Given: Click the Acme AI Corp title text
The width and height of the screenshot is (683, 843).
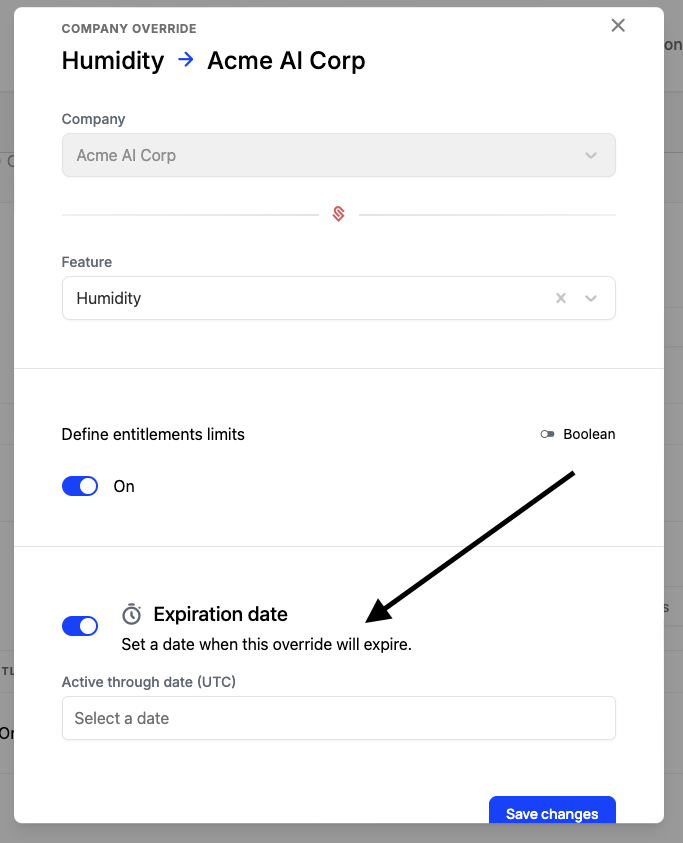Looking at the screenshot, I should point(286,60).
